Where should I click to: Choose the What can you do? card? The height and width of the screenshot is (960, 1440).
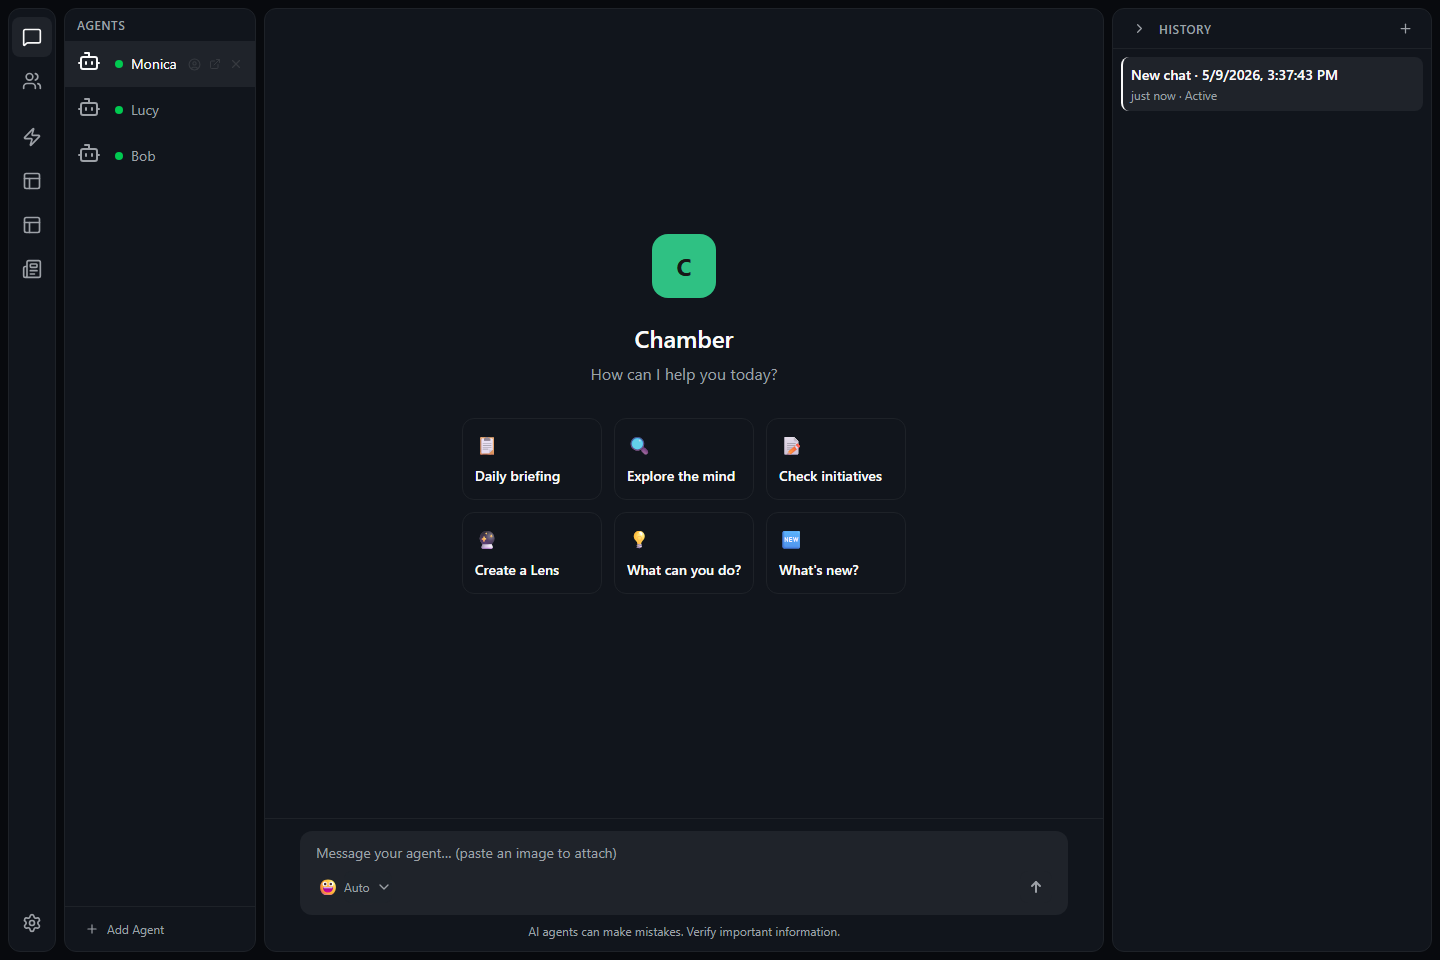click(x=684, y=553)
